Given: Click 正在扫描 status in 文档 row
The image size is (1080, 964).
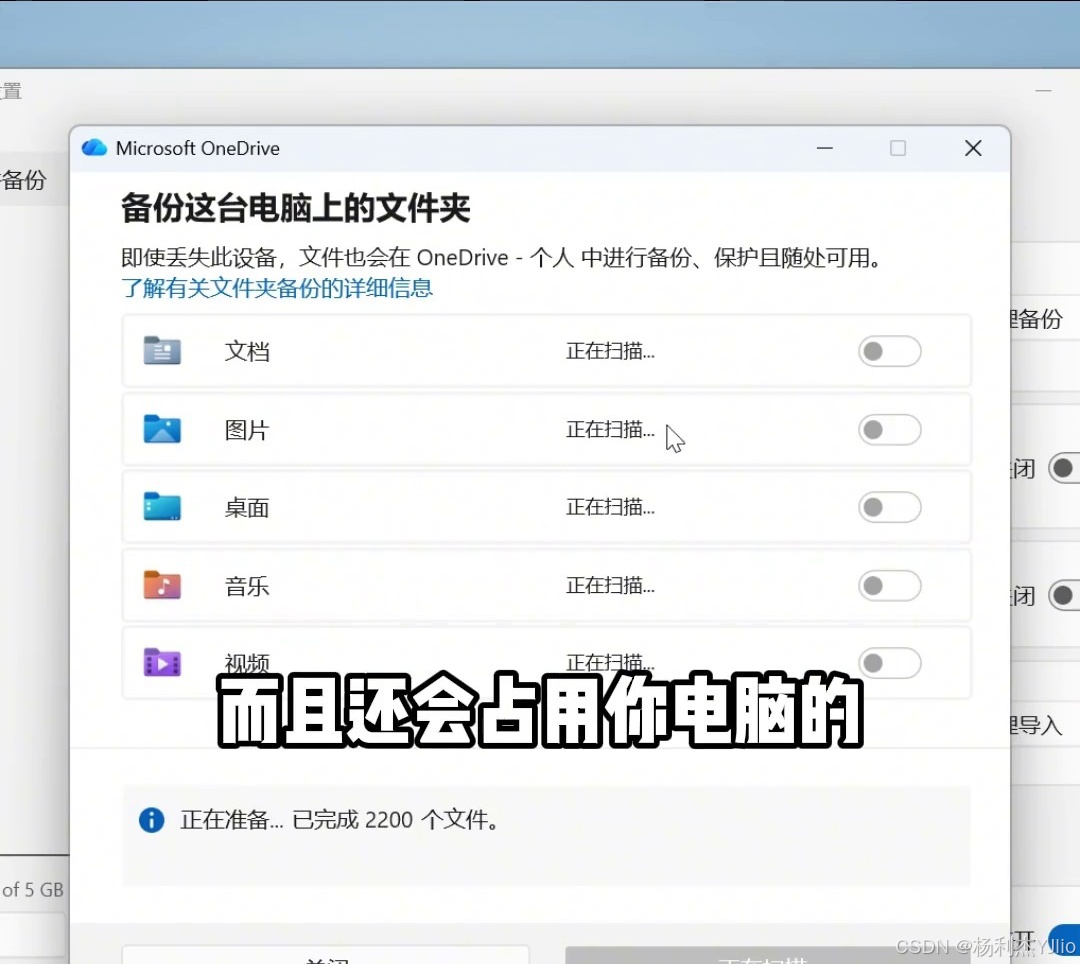Looking at the screenshot, I should (x=610, y=351).
